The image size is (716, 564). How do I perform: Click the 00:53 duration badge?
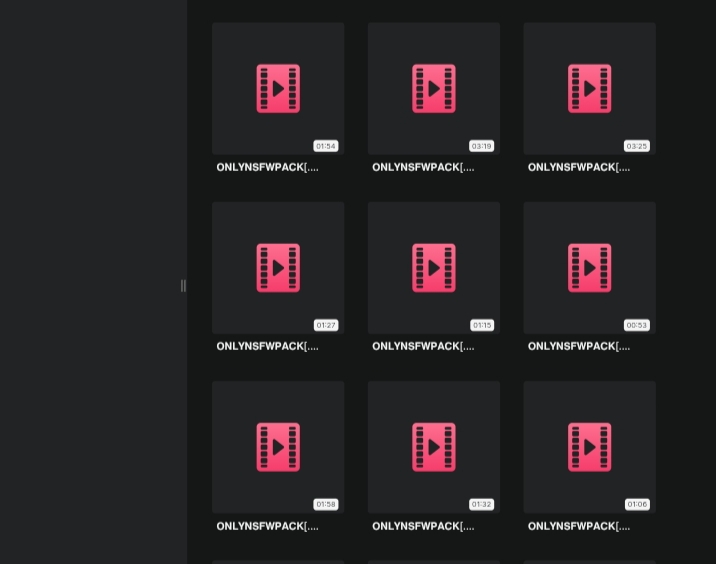pos(637,325)
